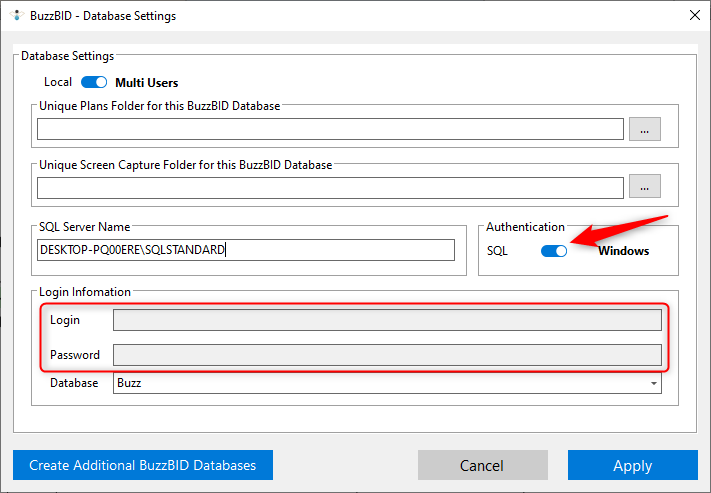The image size is (711, 493).
Task: Apply the database settings
Action: coord(632,465)
